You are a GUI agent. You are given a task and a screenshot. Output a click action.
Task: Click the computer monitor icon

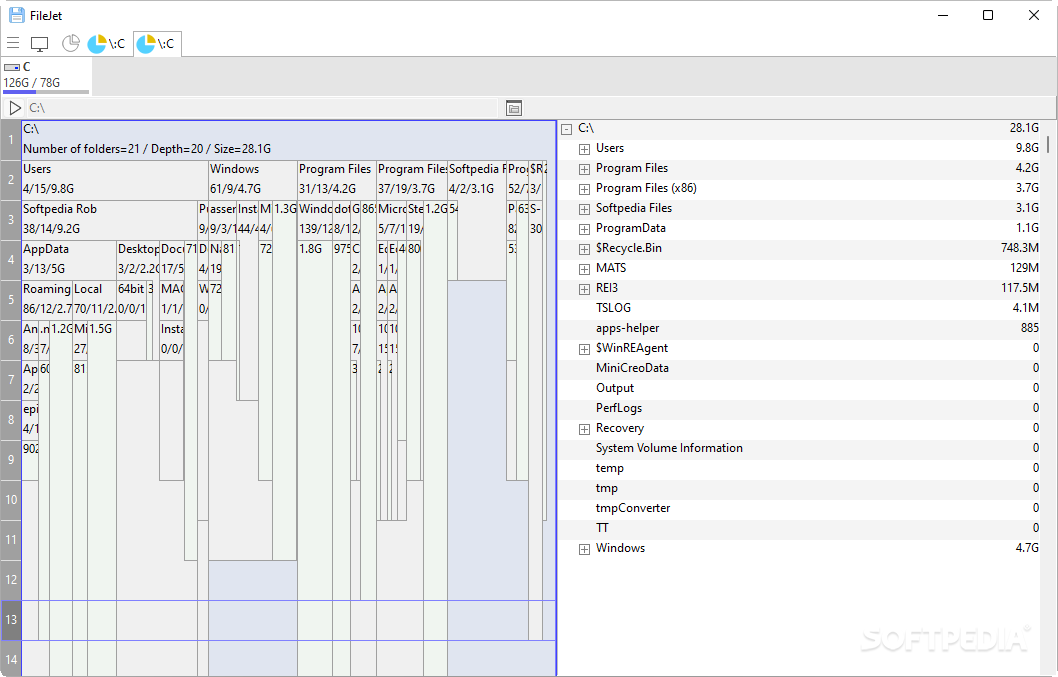pos(40,44)
